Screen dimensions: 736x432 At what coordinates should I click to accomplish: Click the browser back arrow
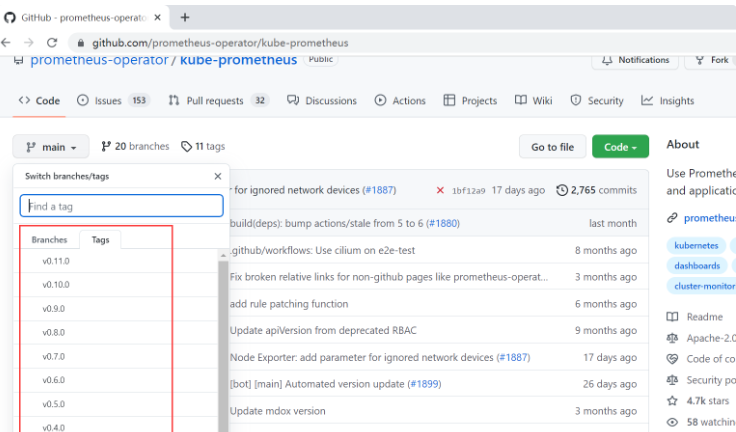coord(6,43)
